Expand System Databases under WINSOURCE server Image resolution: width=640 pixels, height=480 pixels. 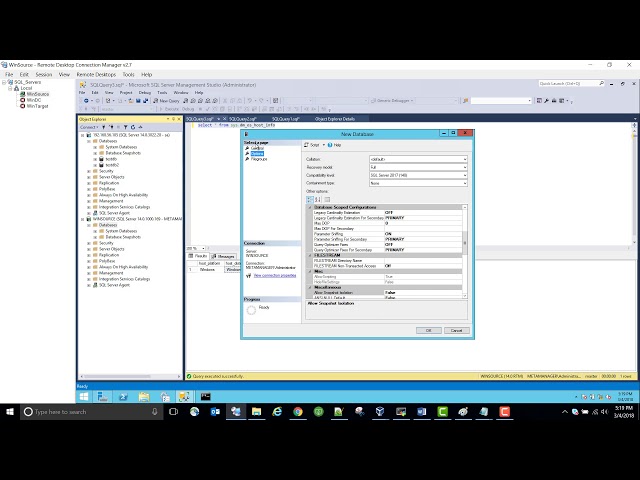tap(95, 231)
